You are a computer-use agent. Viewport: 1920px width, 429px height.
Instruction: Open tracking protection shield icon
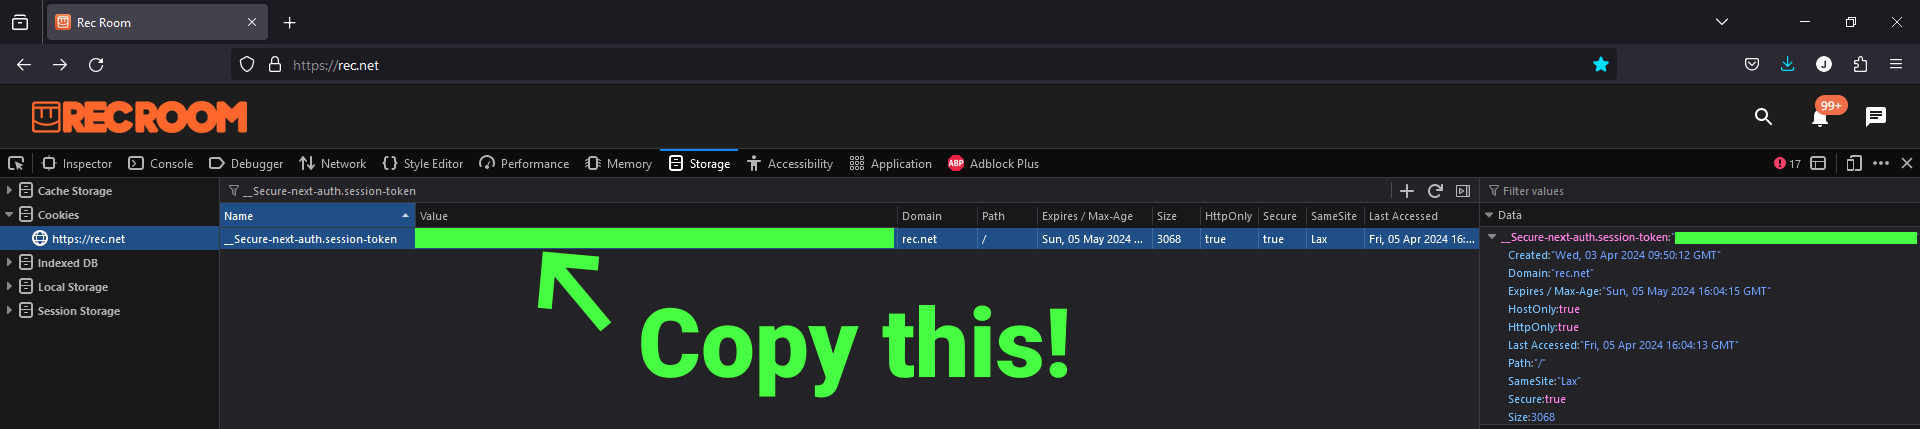tap(247, 65)
